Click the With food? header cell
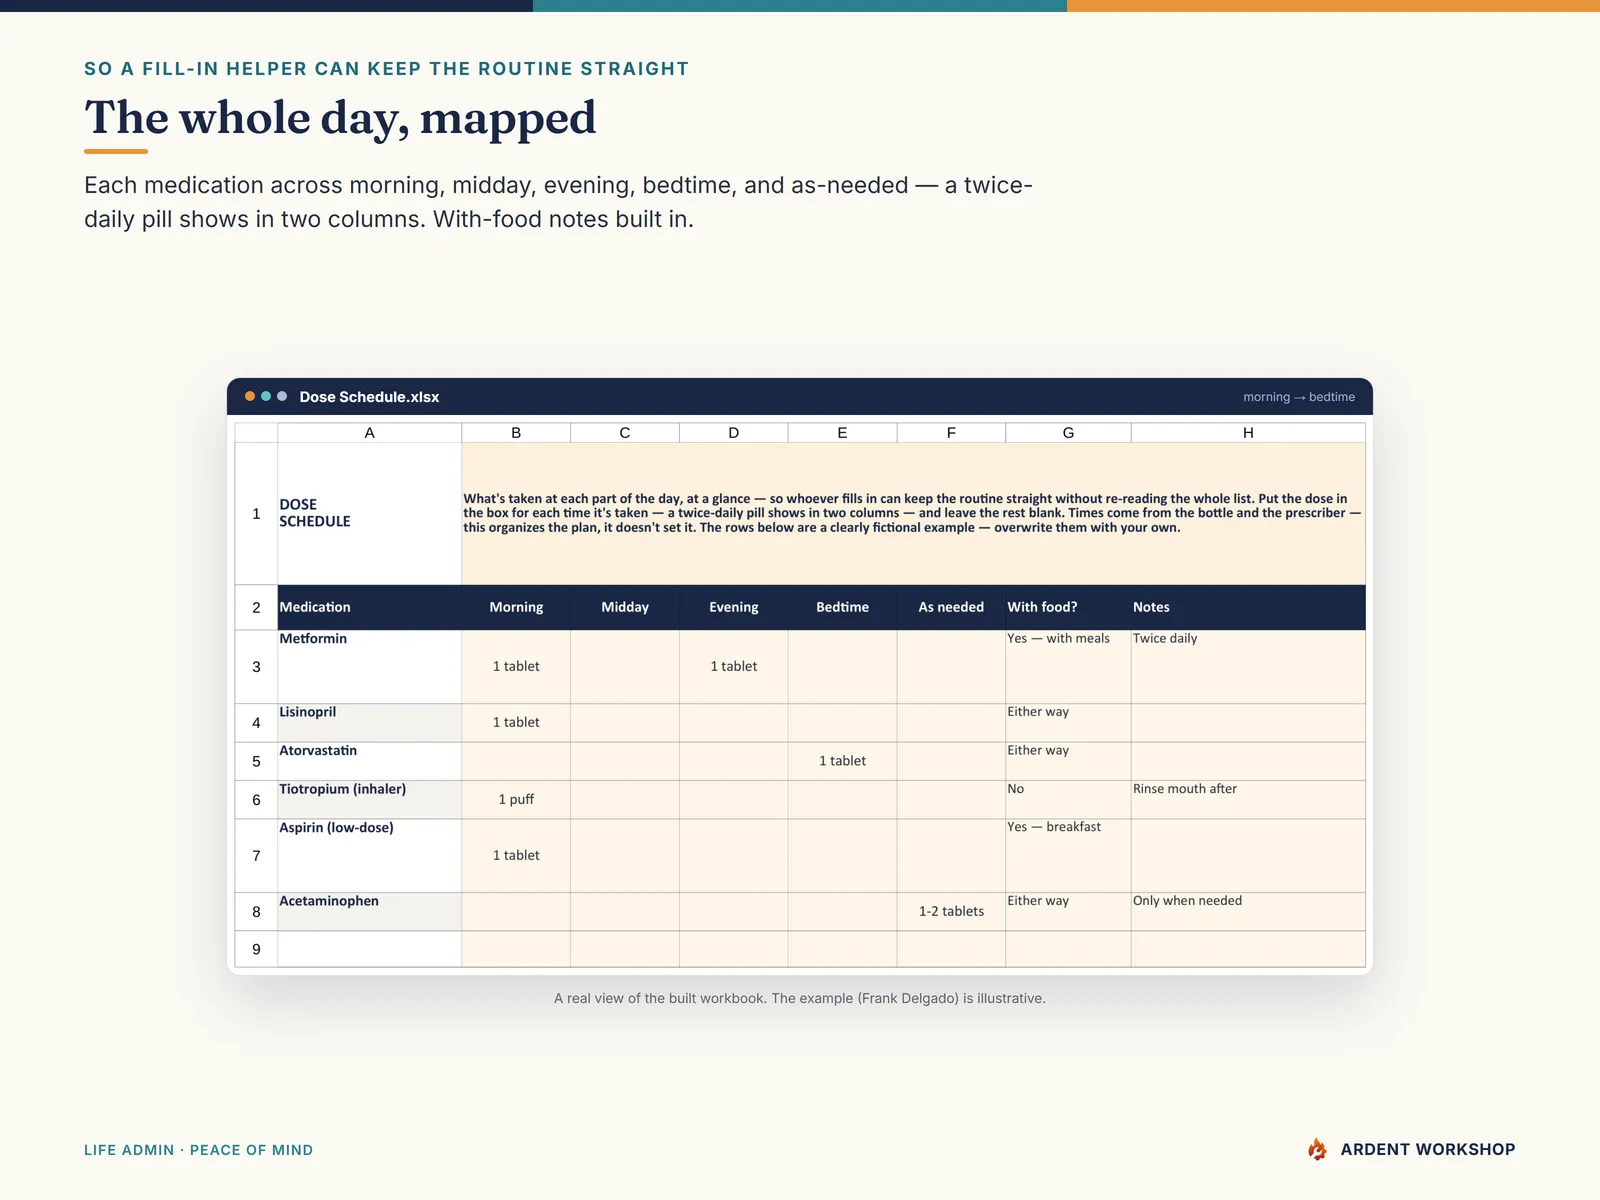Viewport: 1600px width, 1200px height. click(1068, 607)
